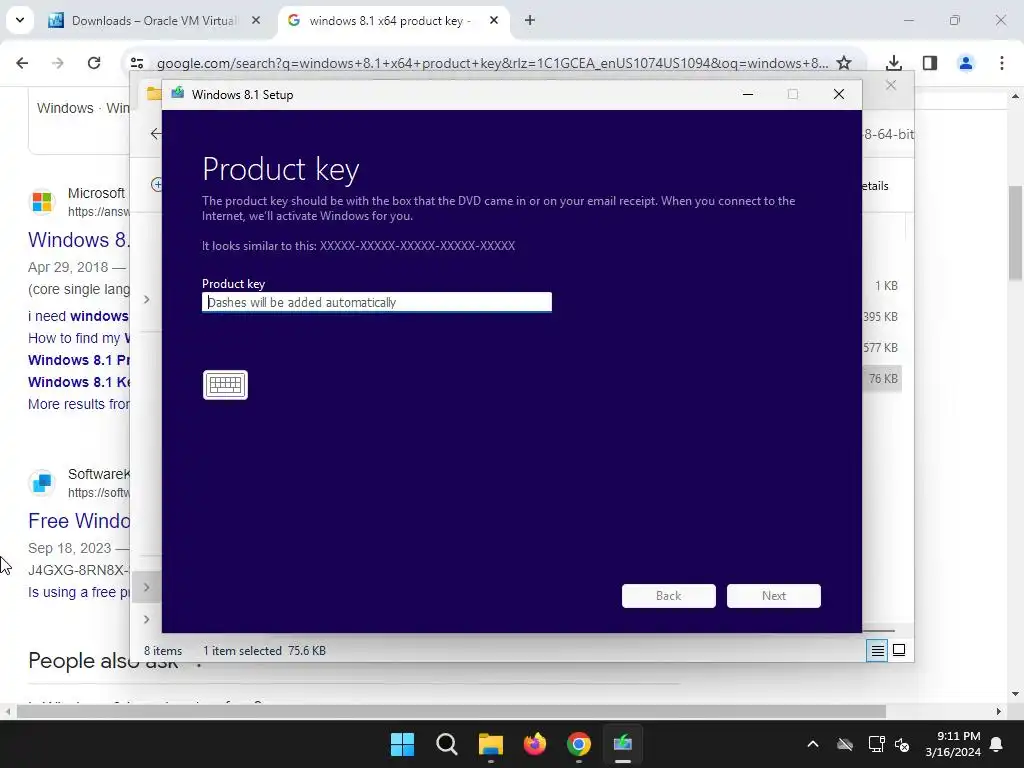Open the Windows 8.1 Ke sitelink

78,382
